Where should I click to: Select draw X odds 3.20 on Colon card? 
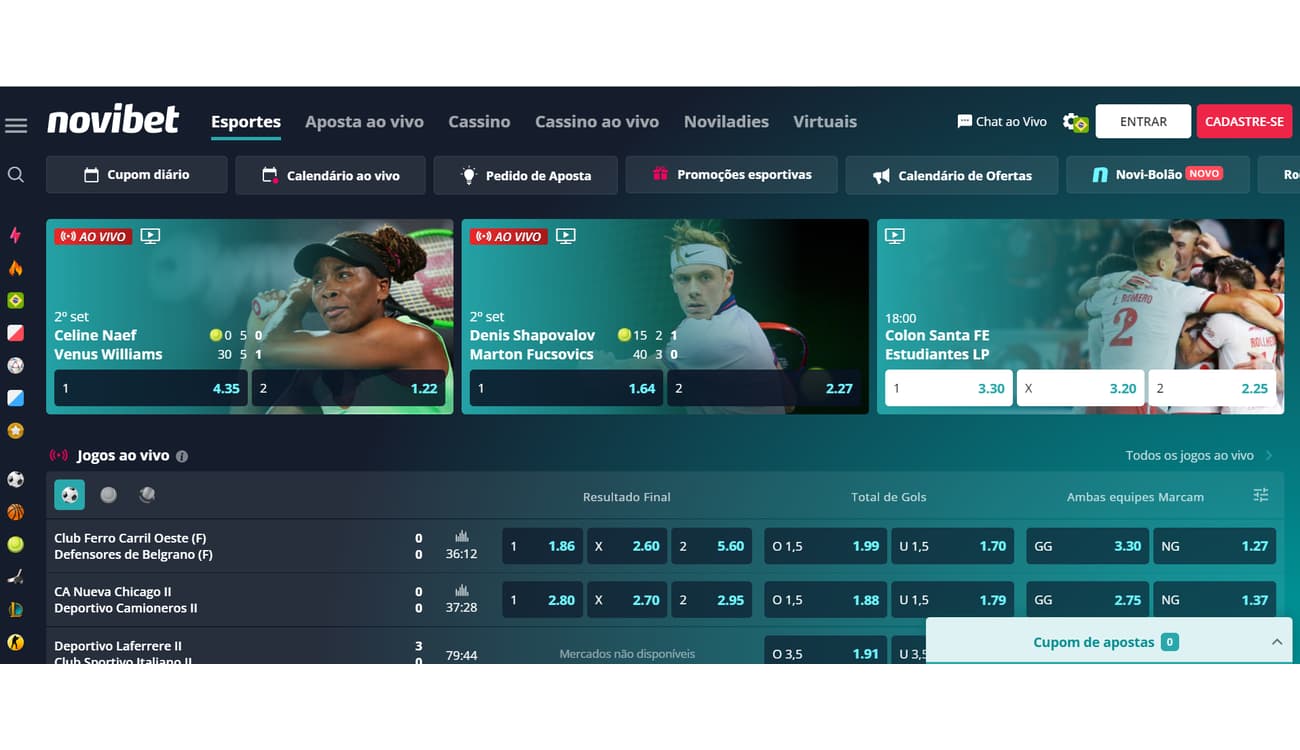pyautogui.click(x=1081, y=388)
